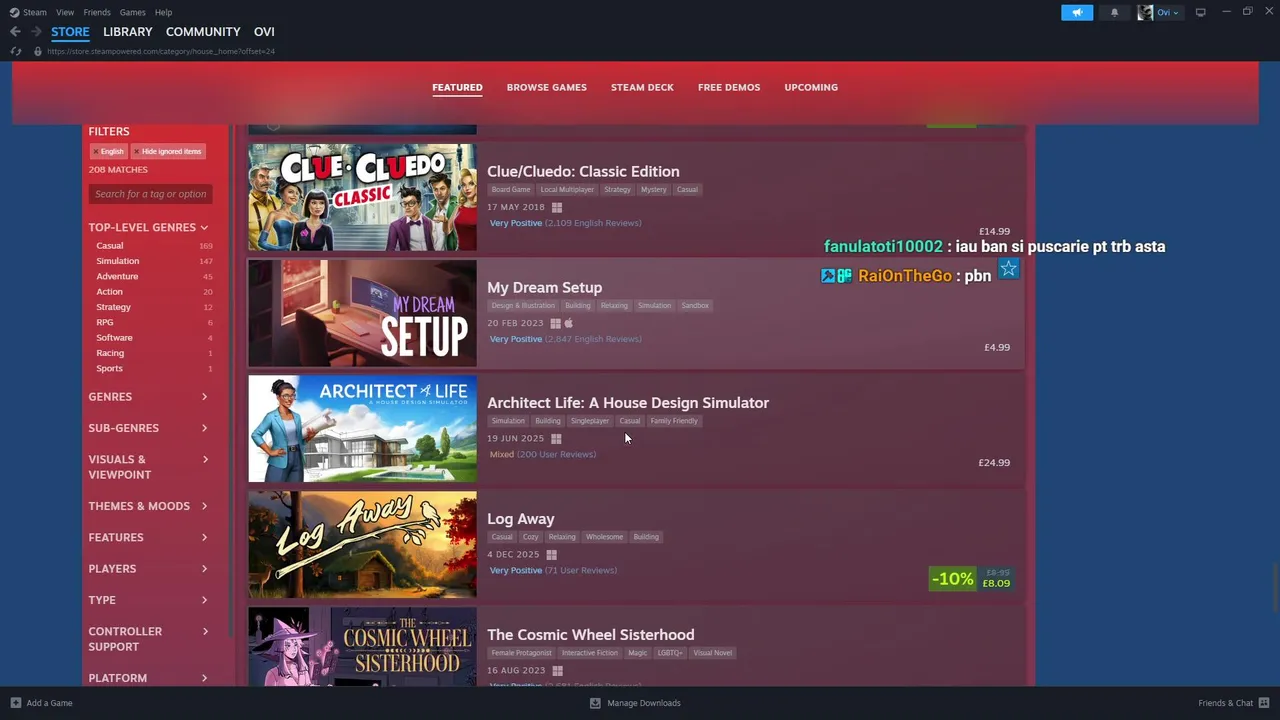Viewport: 1280px width, 720px height.
Task: Open Architect Life: A House Design Simulator
Action: 628,403
